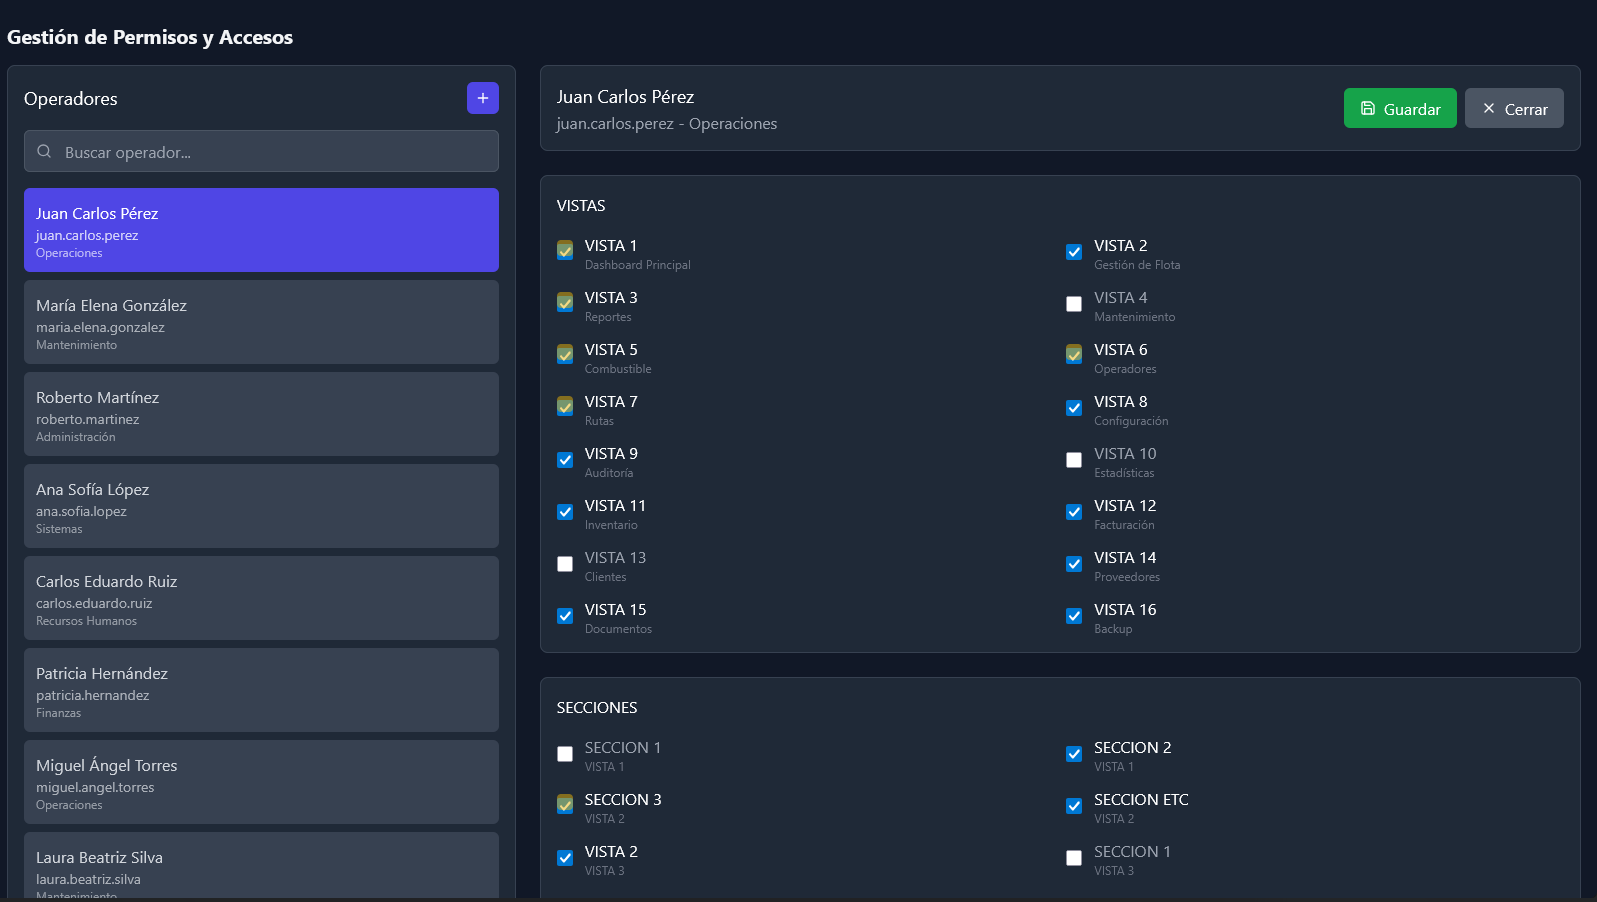Viewport: 1597px width, 902px height.
Task: Select operator María Elena González
Action: [x=261, y=322]
